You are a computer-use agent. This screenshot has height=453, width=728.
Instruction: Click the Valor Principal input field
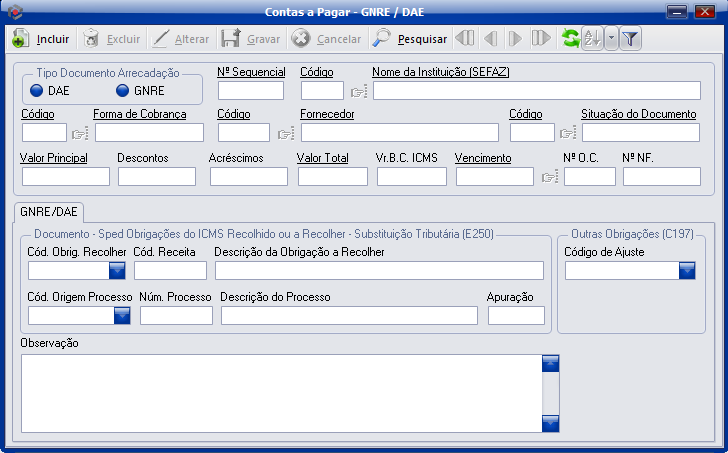coord(65,177)
